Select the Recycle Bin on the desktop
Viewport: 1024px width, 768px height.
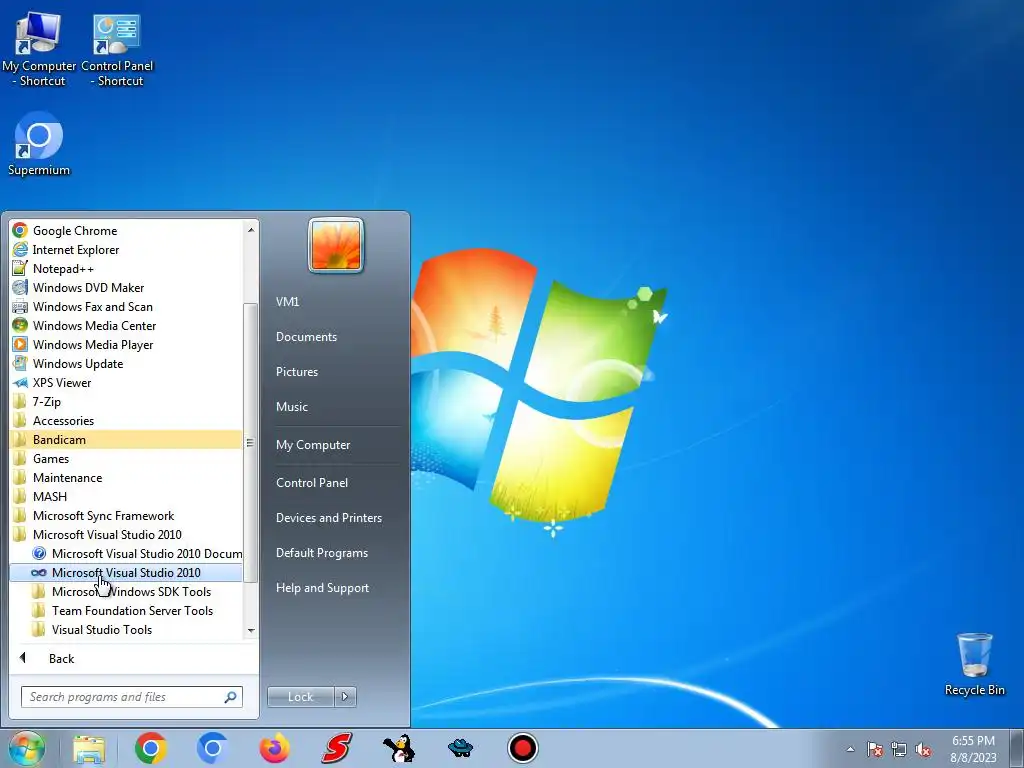(974, 664)
